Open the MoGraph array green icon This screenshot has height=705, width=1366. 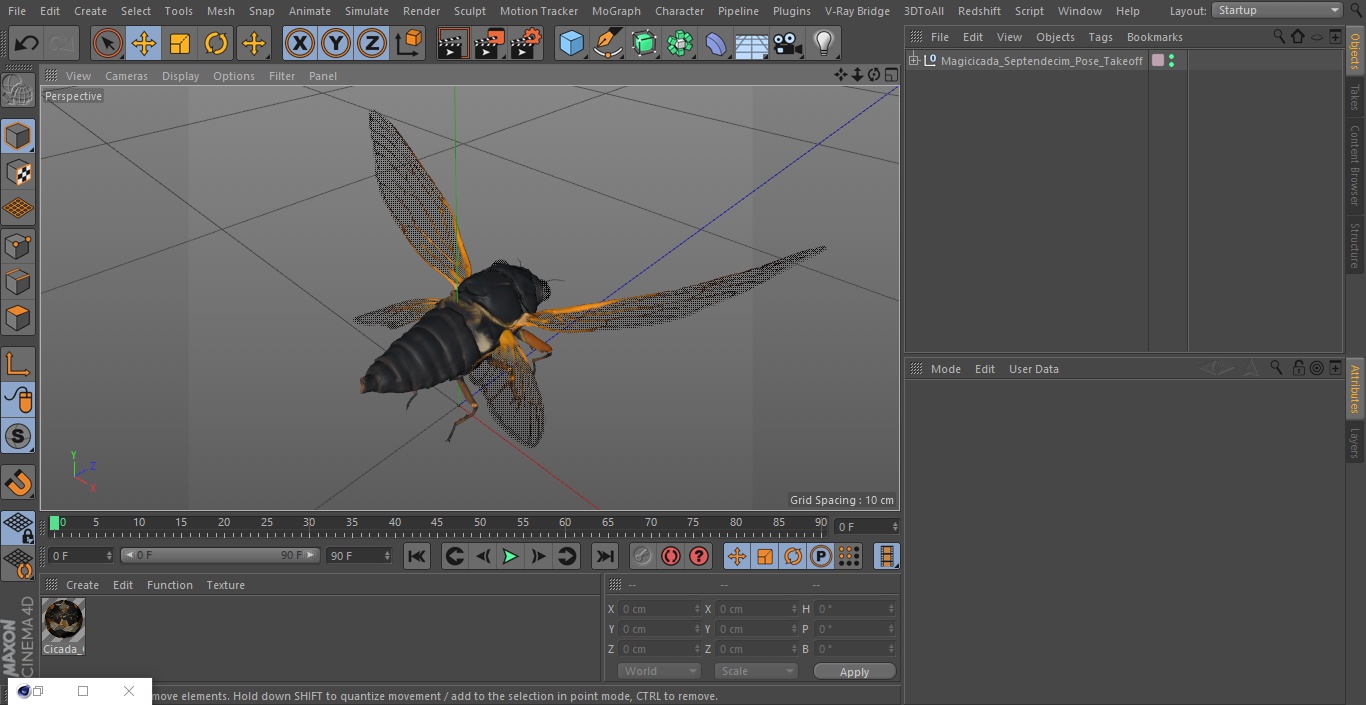(x=680, y=43)
